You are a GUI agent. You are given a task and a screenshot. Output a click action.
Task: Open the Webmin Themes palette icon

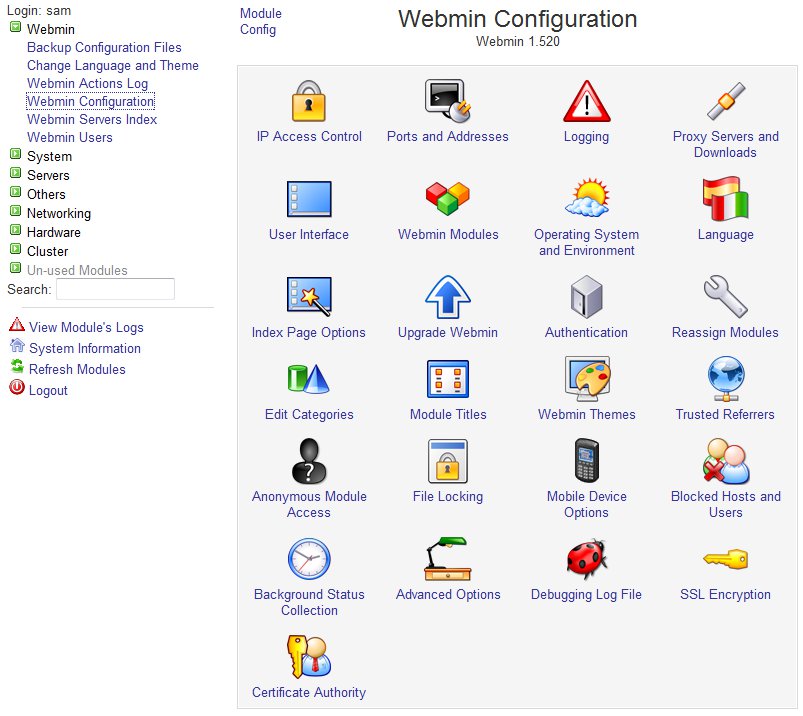(x=587, y=378)
